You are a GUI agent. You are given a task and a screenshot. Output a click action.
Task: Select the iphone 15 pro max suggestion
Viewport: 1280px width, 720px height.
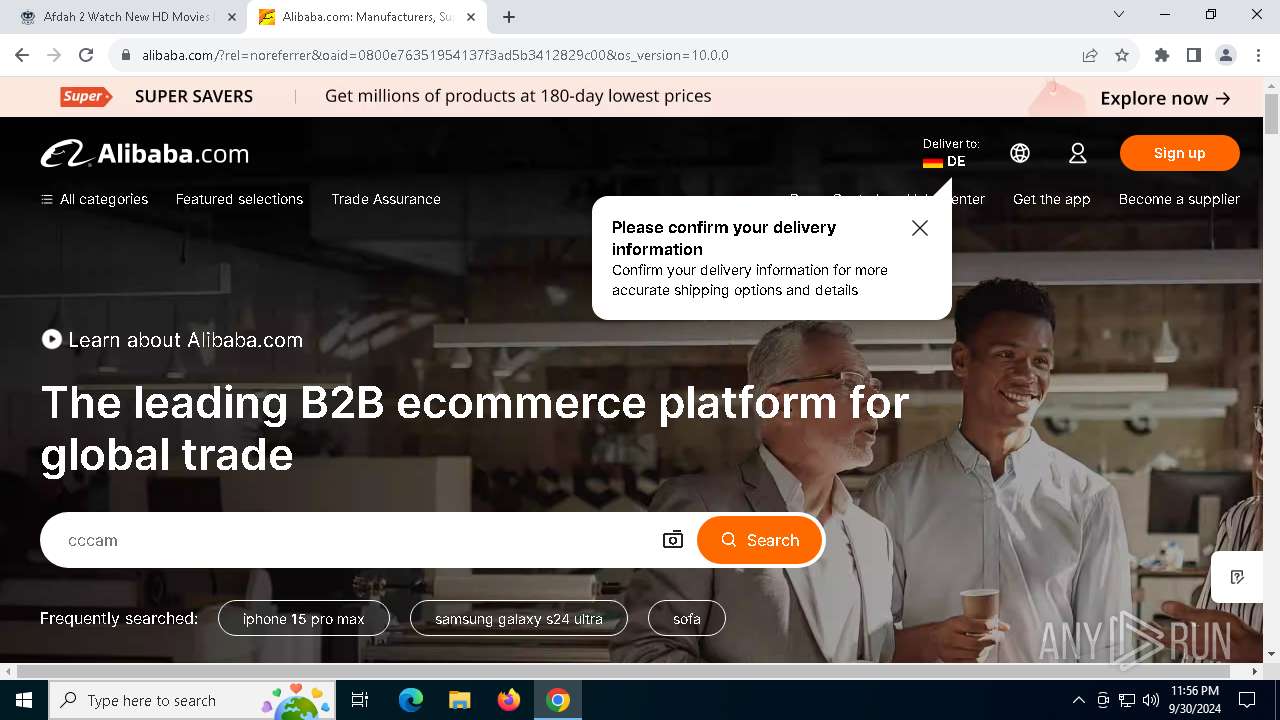304,619
